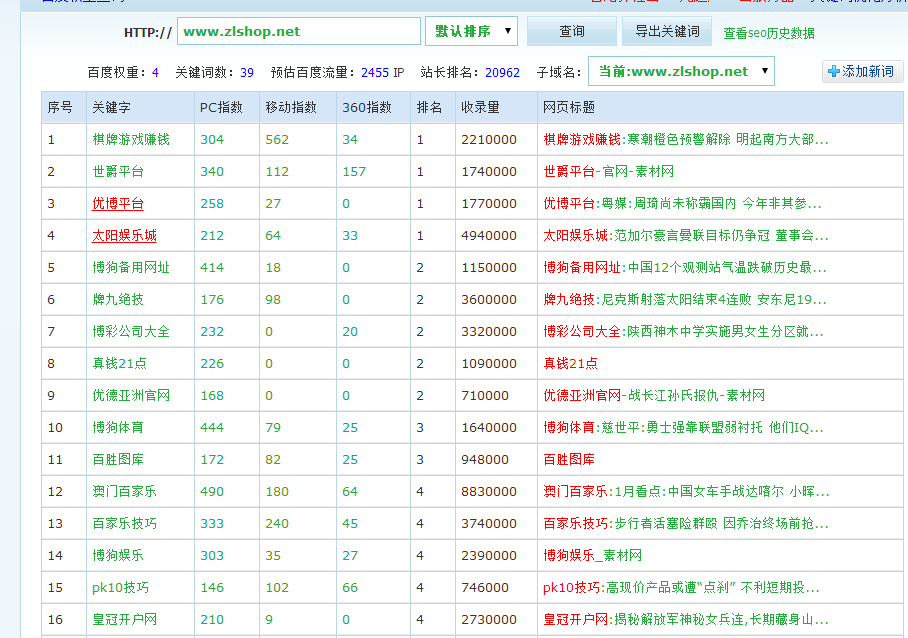Open the 当前:www.zlshop.net subdomain dropdown

pyautogui.click(x=681, y=71)
